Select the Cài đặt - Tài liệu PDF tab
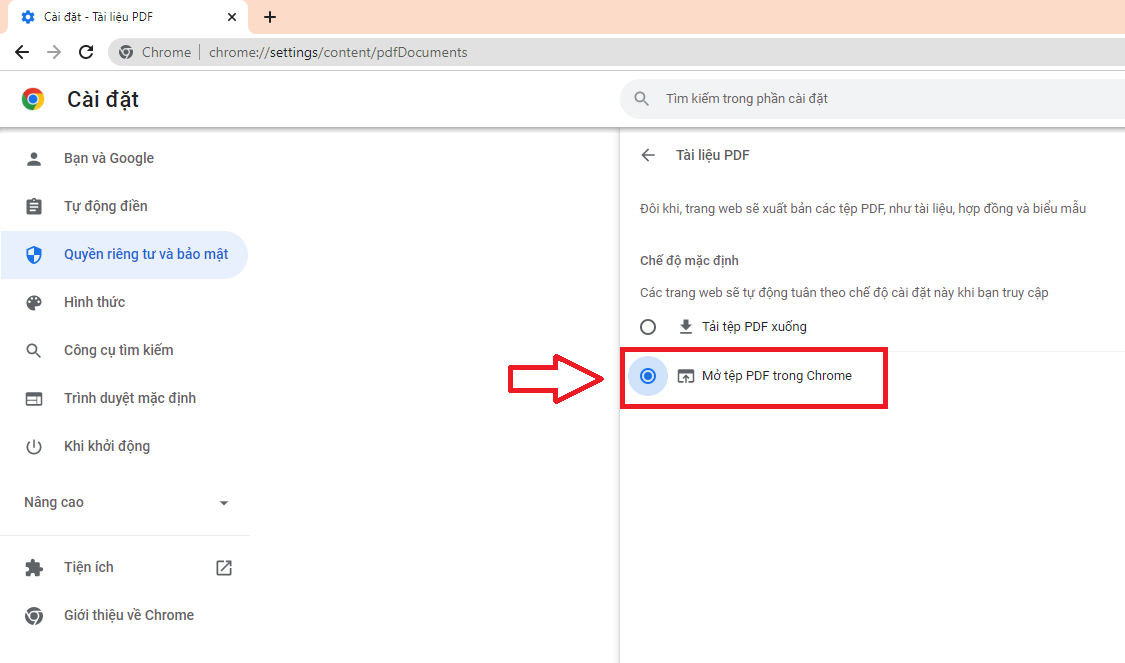The image size is (1125, 663). tap(128, 17)
